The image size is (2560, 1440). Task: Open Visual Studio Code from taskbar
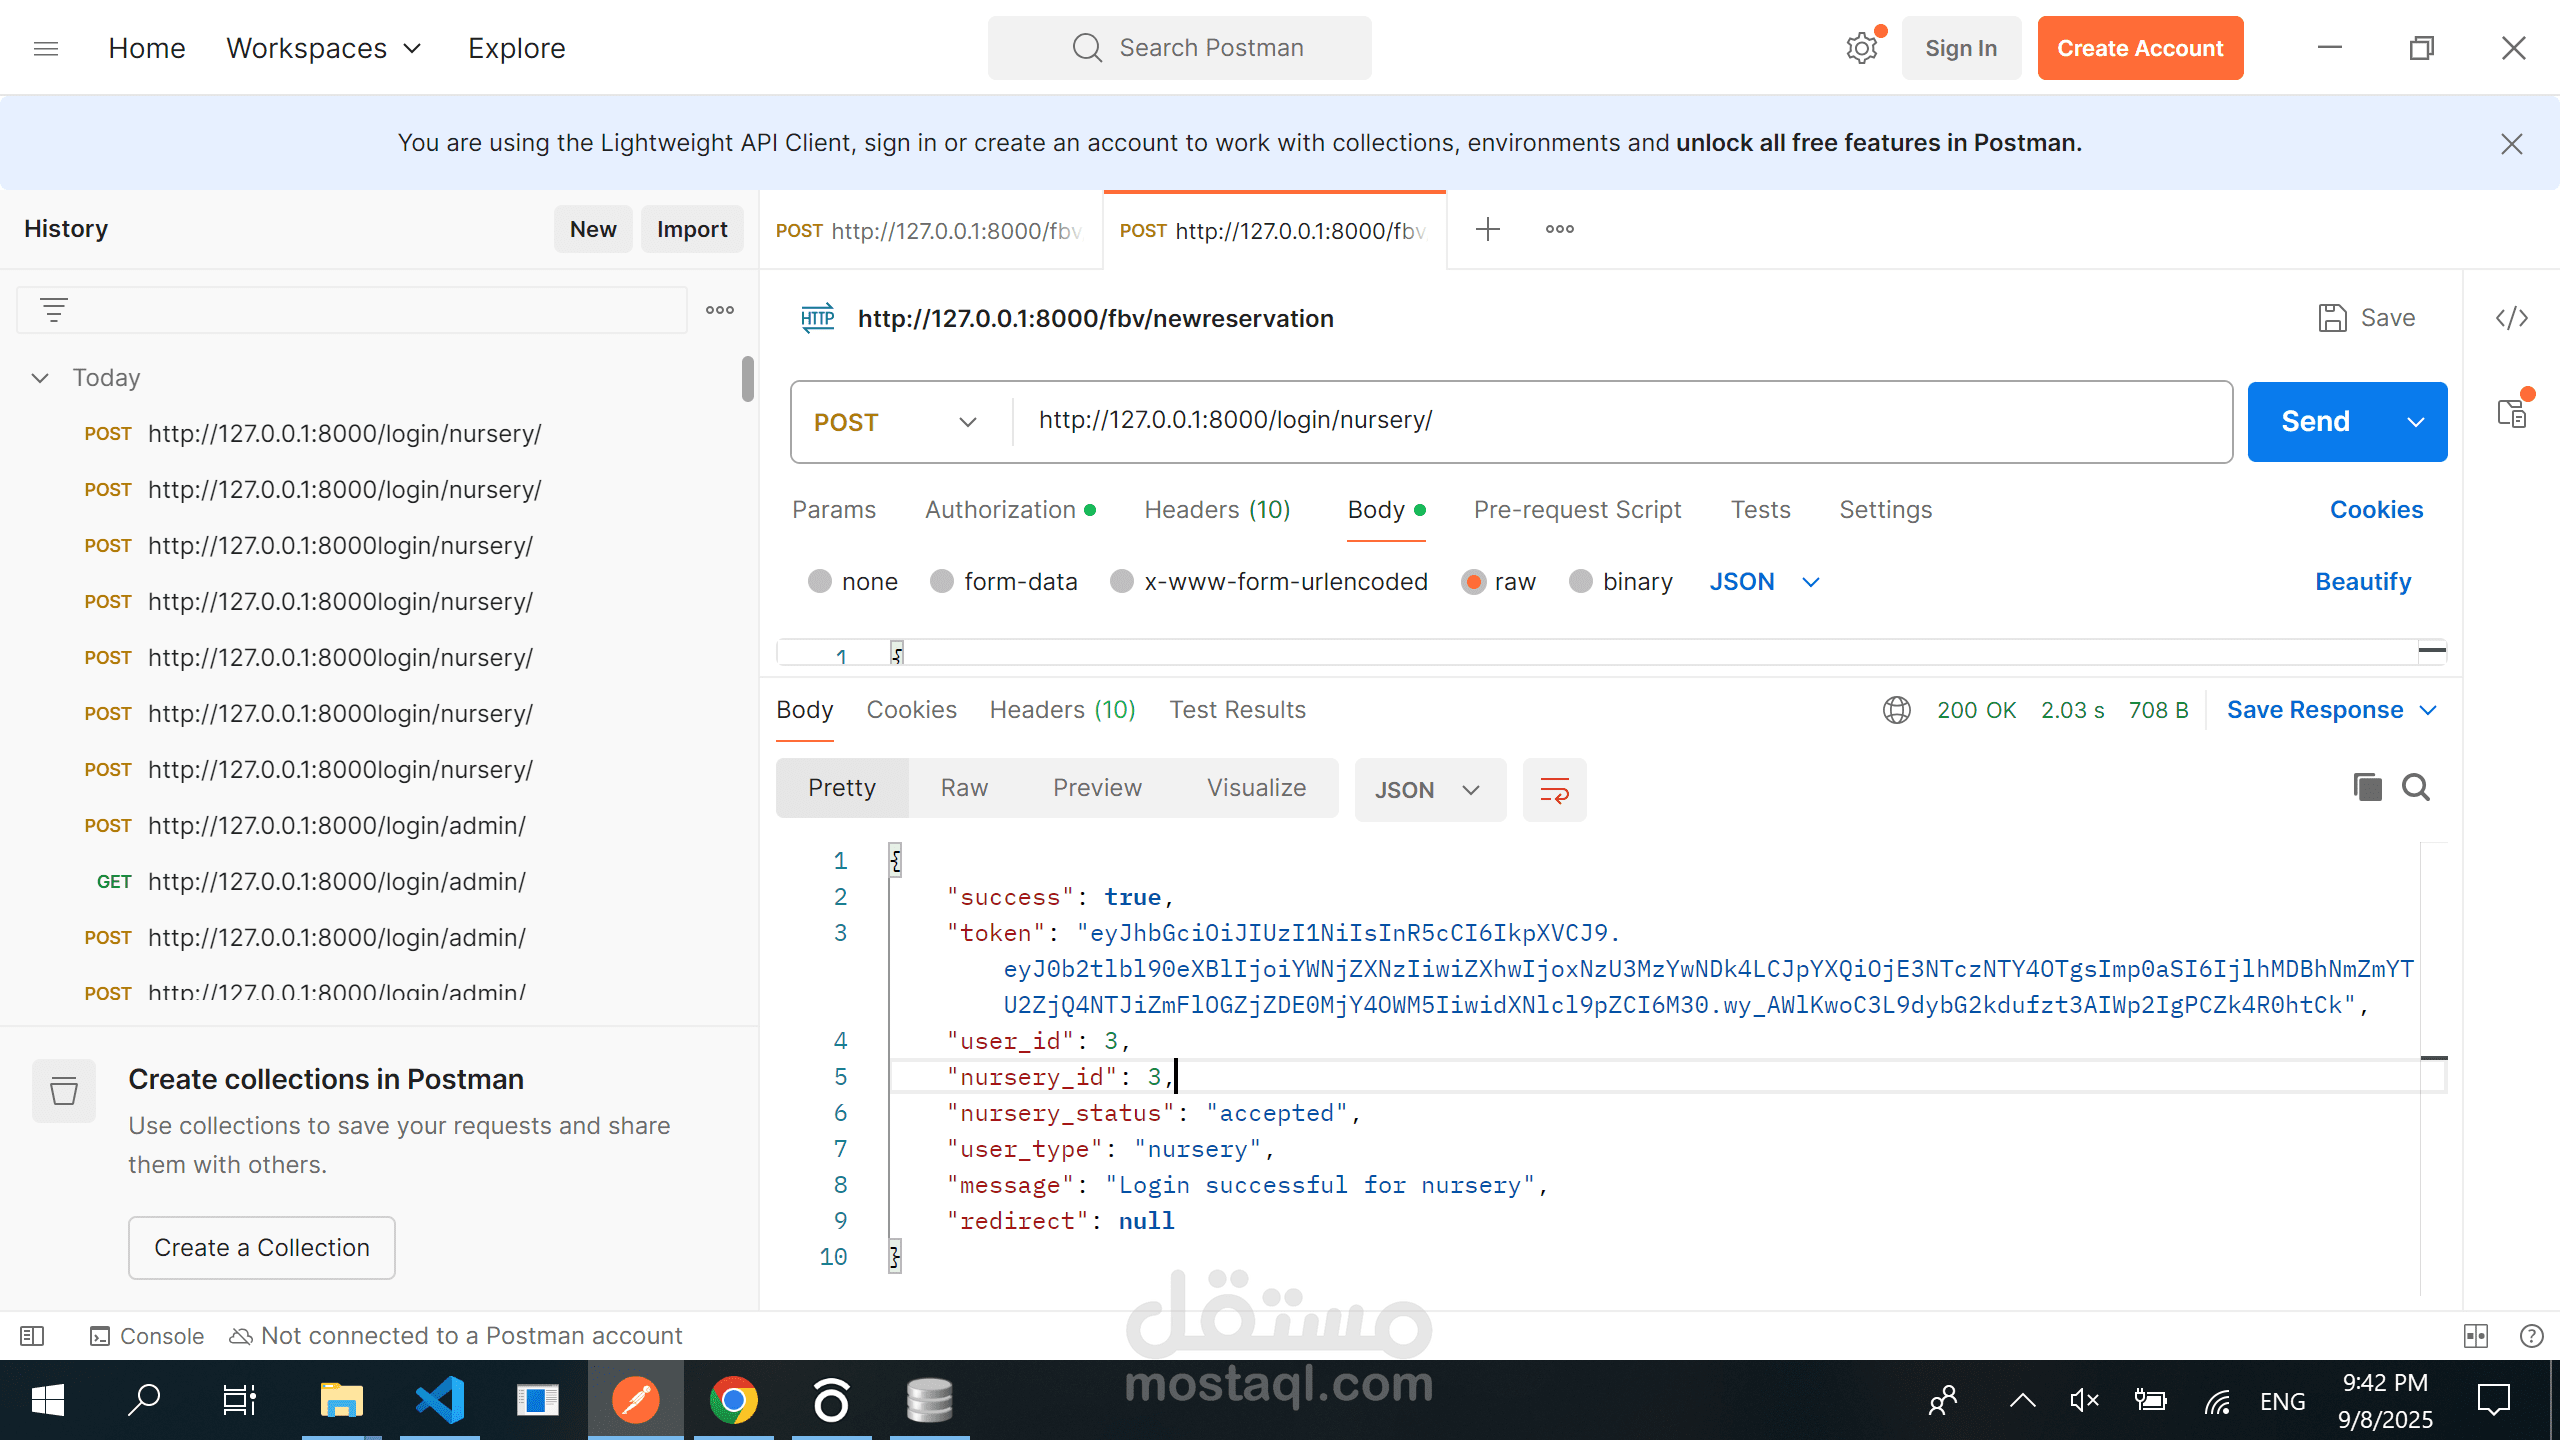pos(440,1400)
